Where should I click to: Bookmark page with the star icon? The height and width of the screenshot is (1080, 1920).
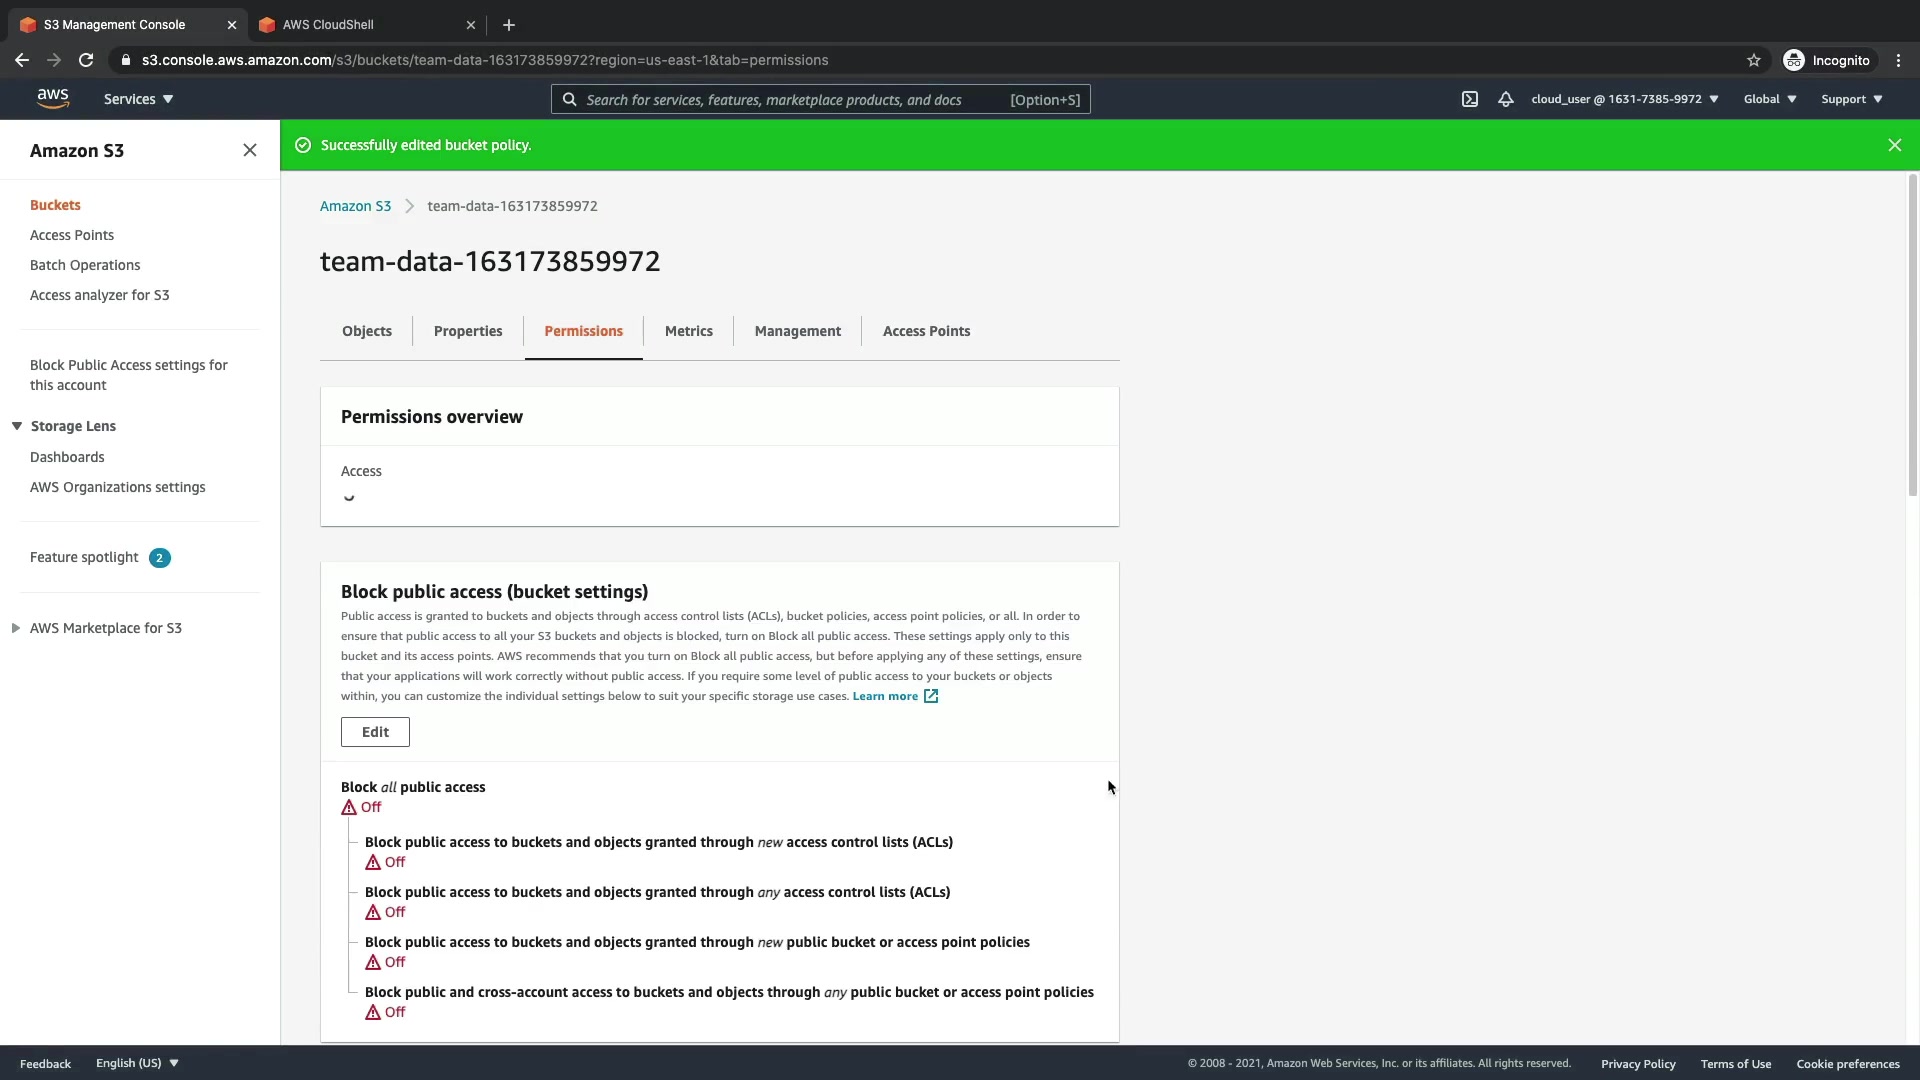(1753, 60)
